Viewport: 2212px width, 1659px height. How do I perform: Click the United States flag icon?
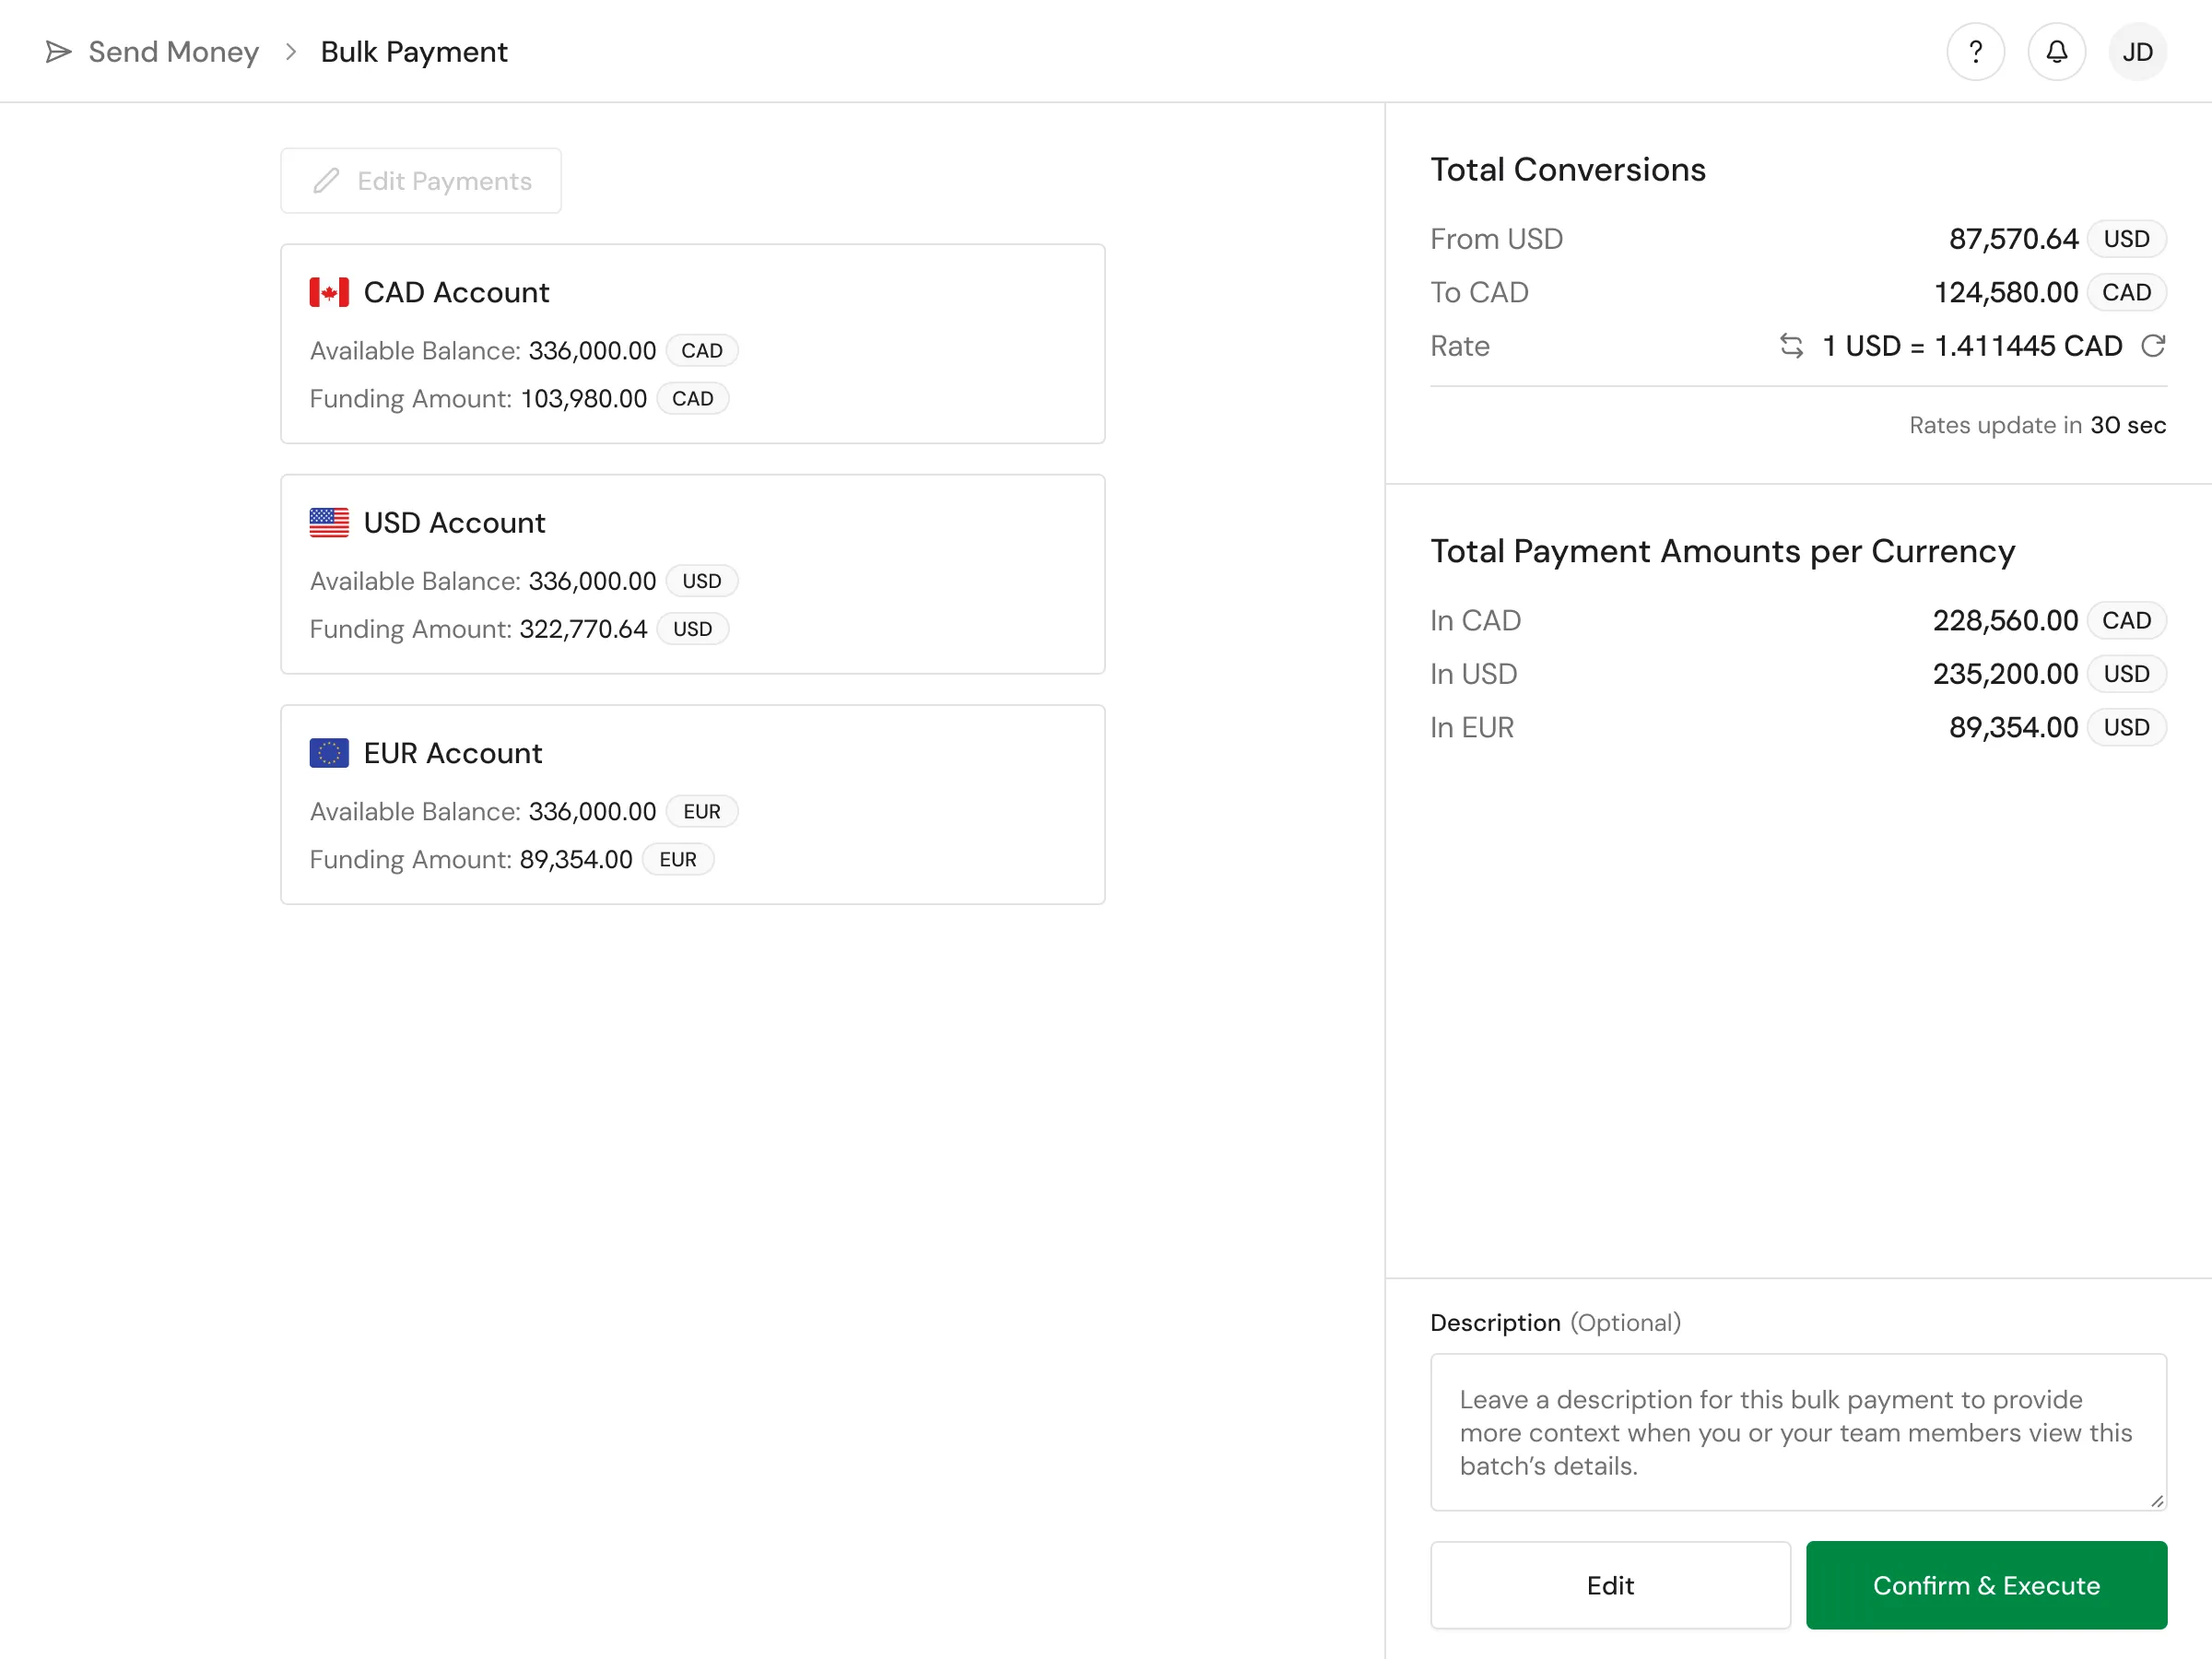click(x=329, y=522)
